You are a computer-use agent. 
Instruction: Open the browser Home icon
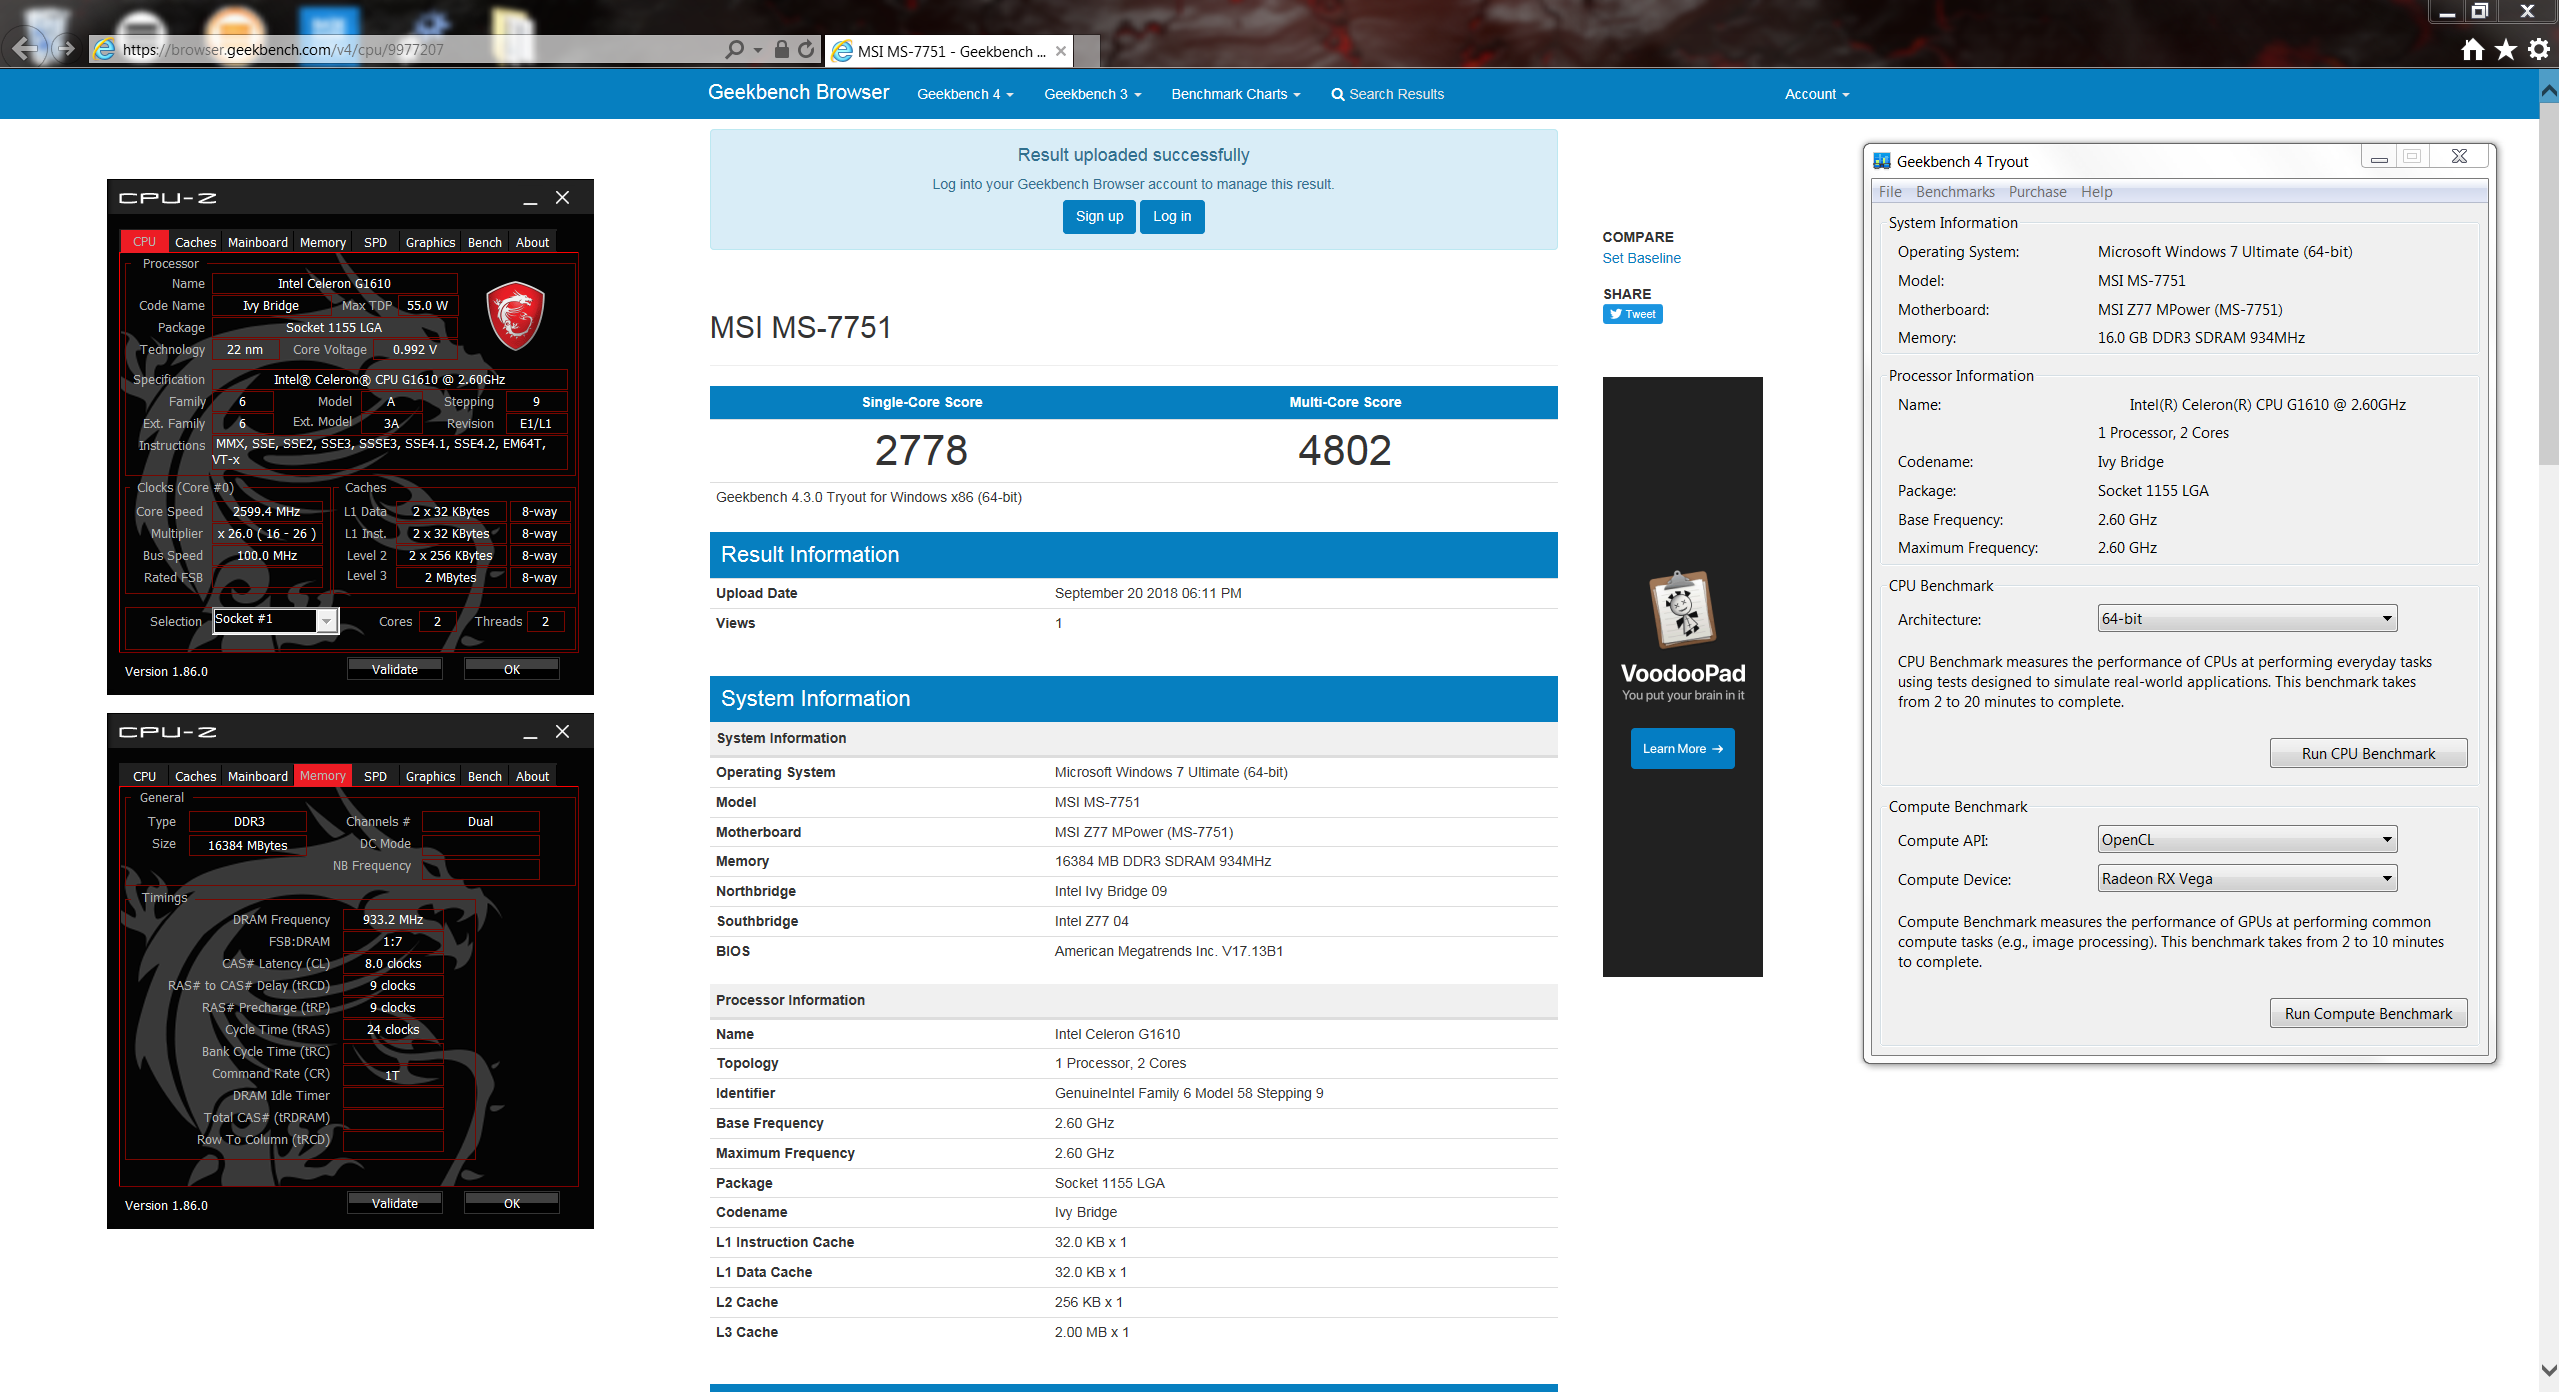point(2472,50)
